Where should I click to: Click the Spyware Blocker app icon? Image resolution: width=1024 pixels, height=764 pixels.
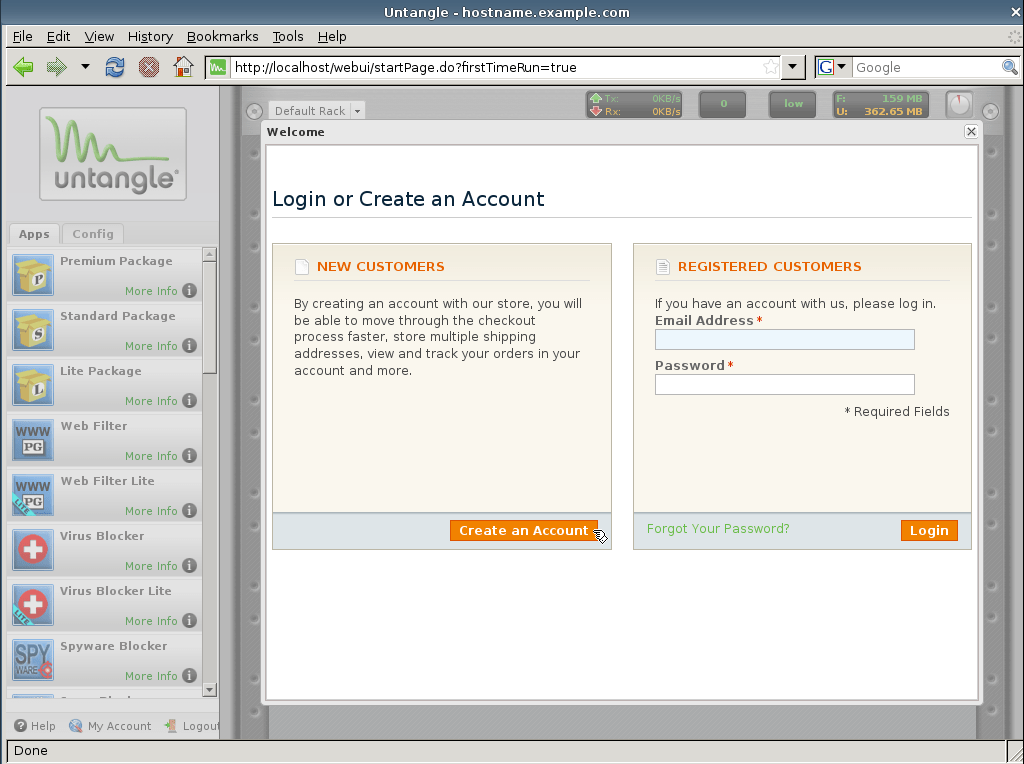(x=33, y=660)
